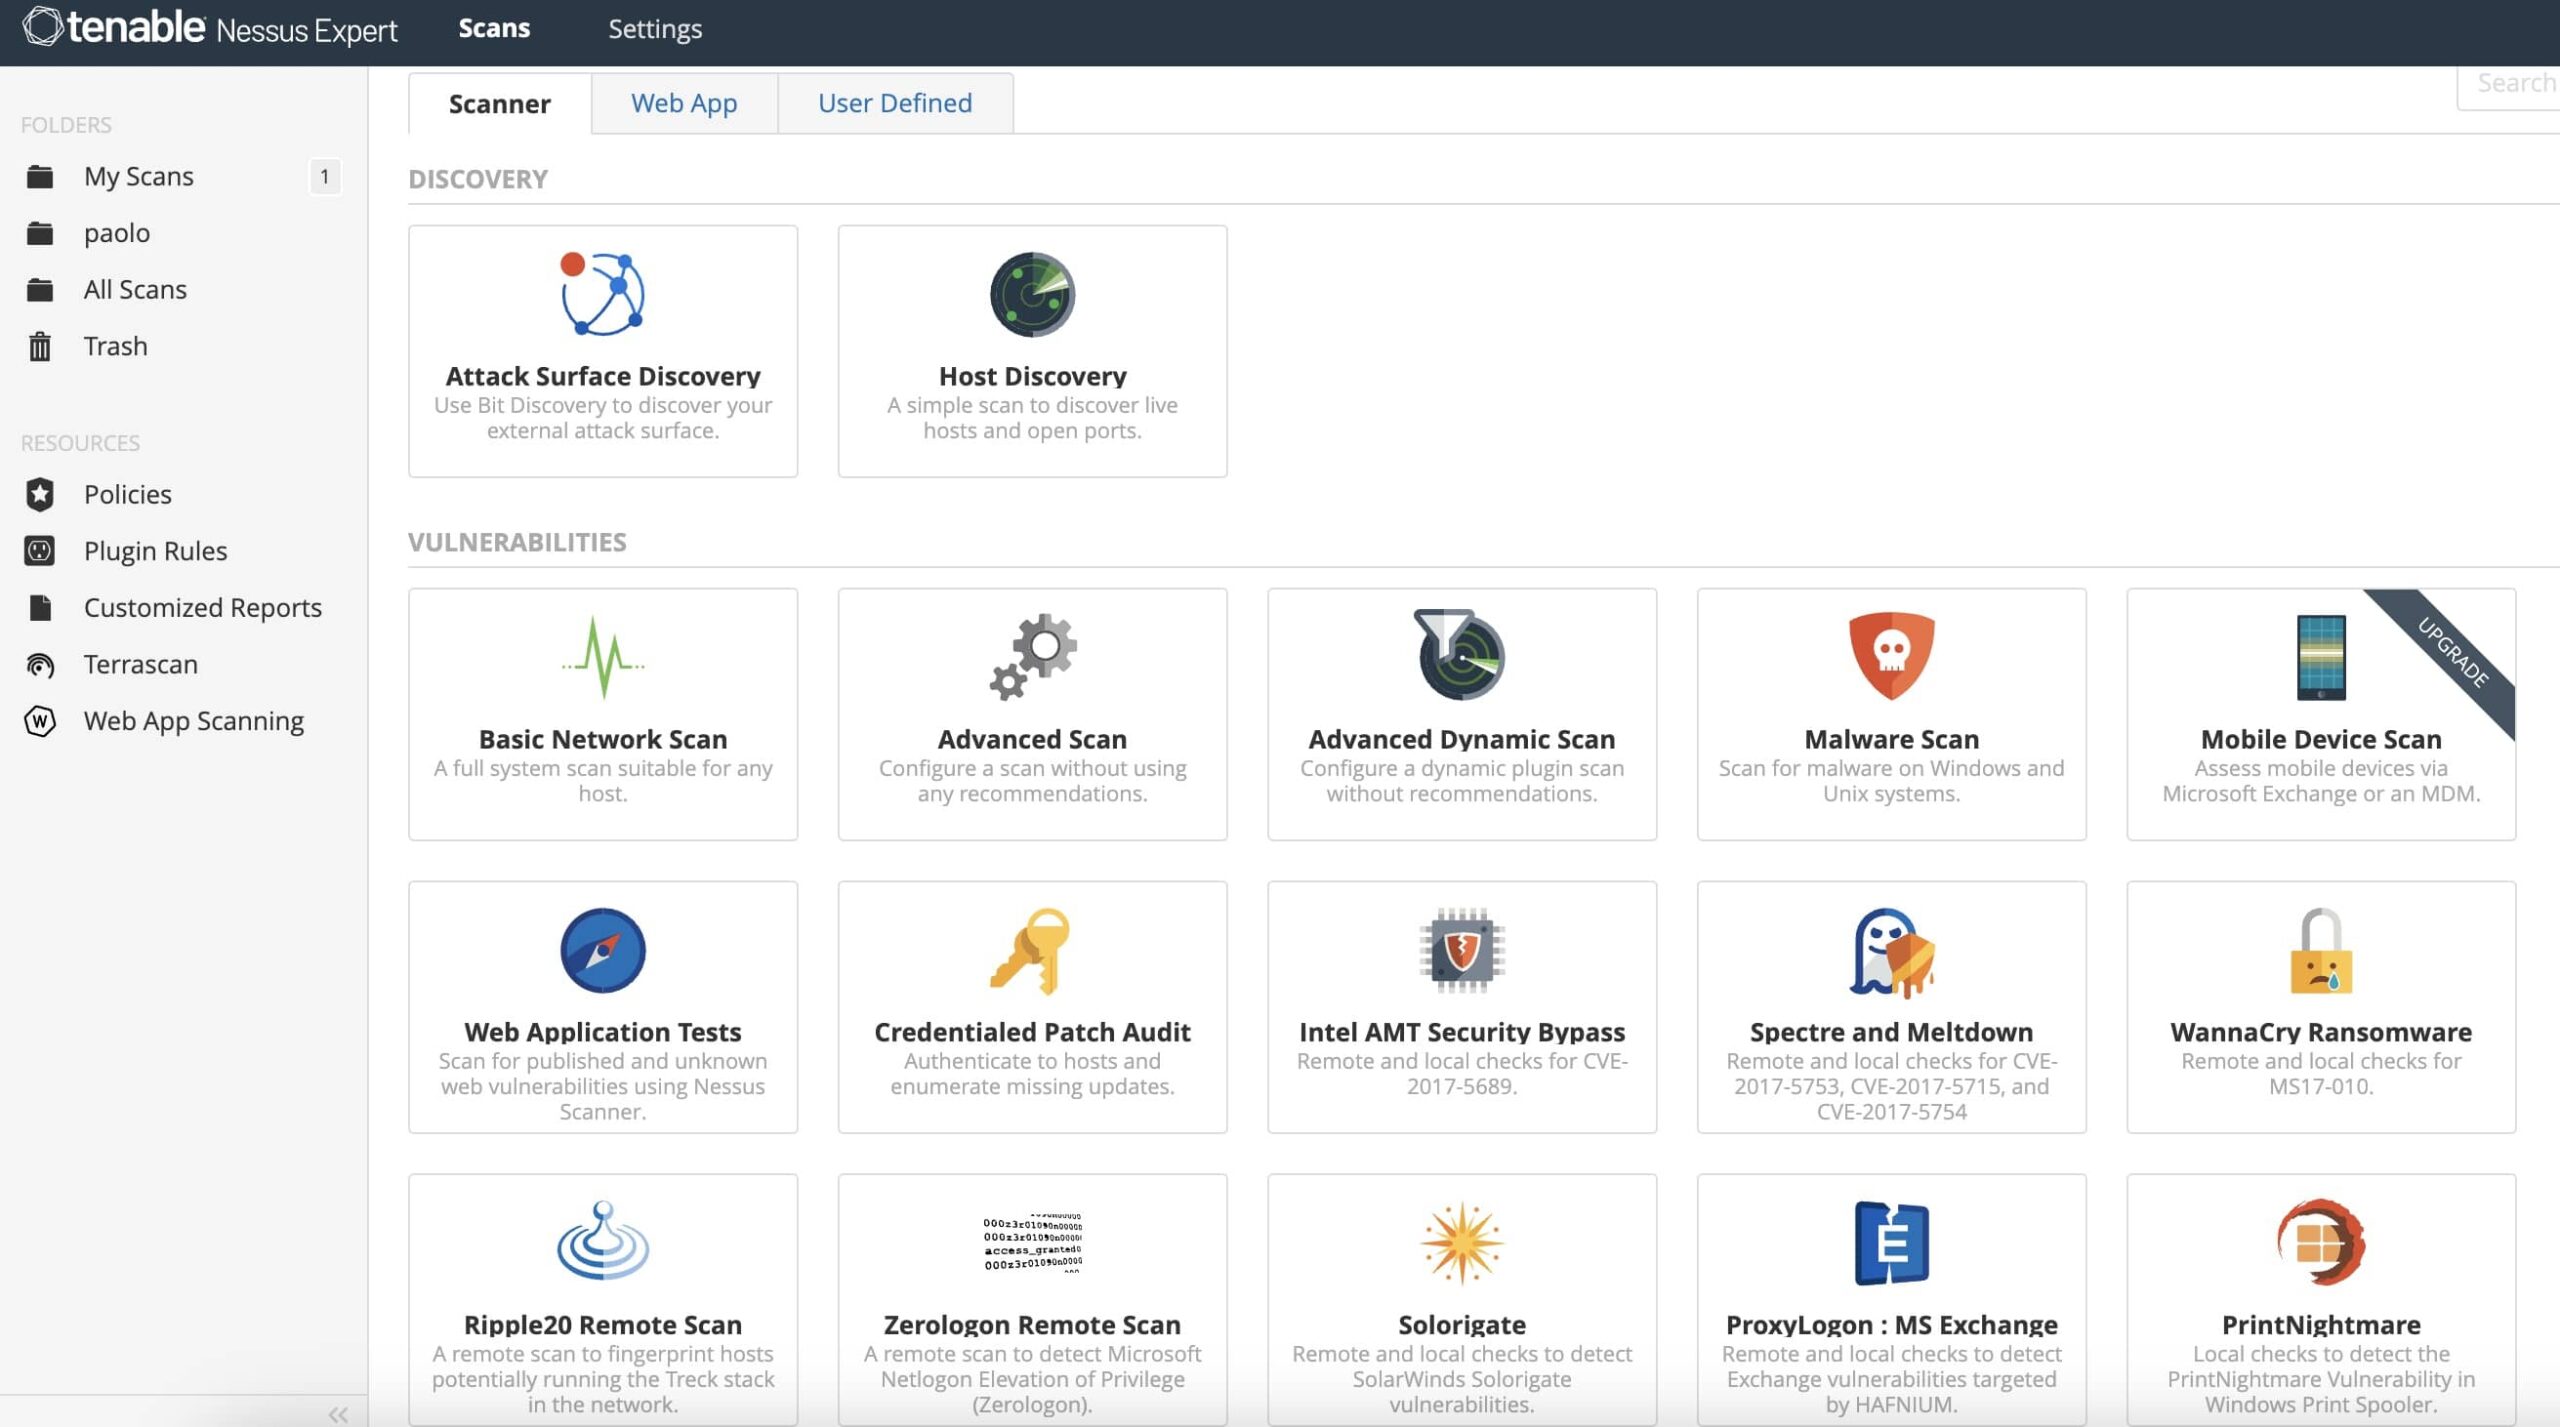Open the User Defined tab
This screenshot has height=1427, width=2560.
(894, 103)
